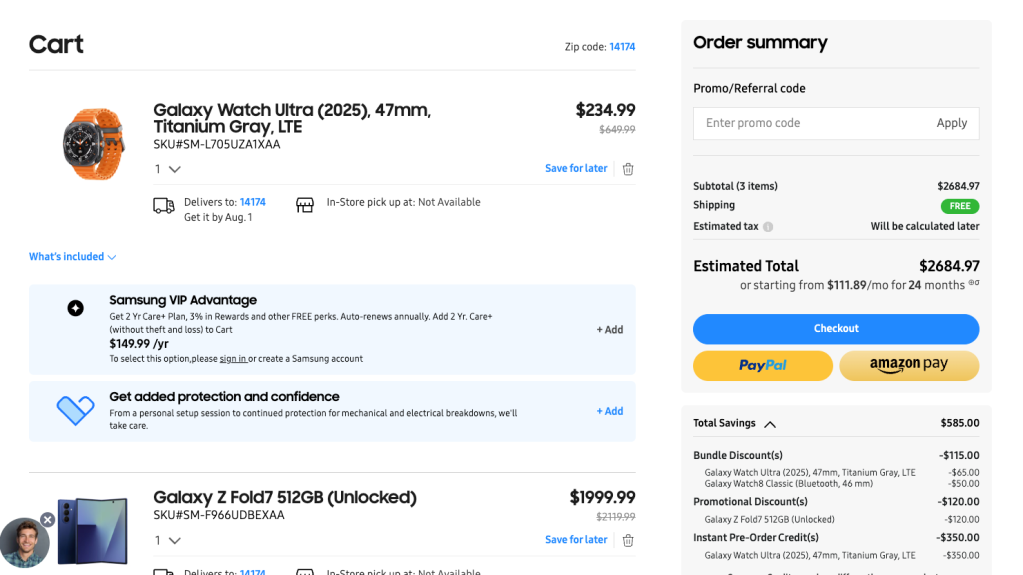
Task: Add protection and confidence plan
Action: (609, 411)
